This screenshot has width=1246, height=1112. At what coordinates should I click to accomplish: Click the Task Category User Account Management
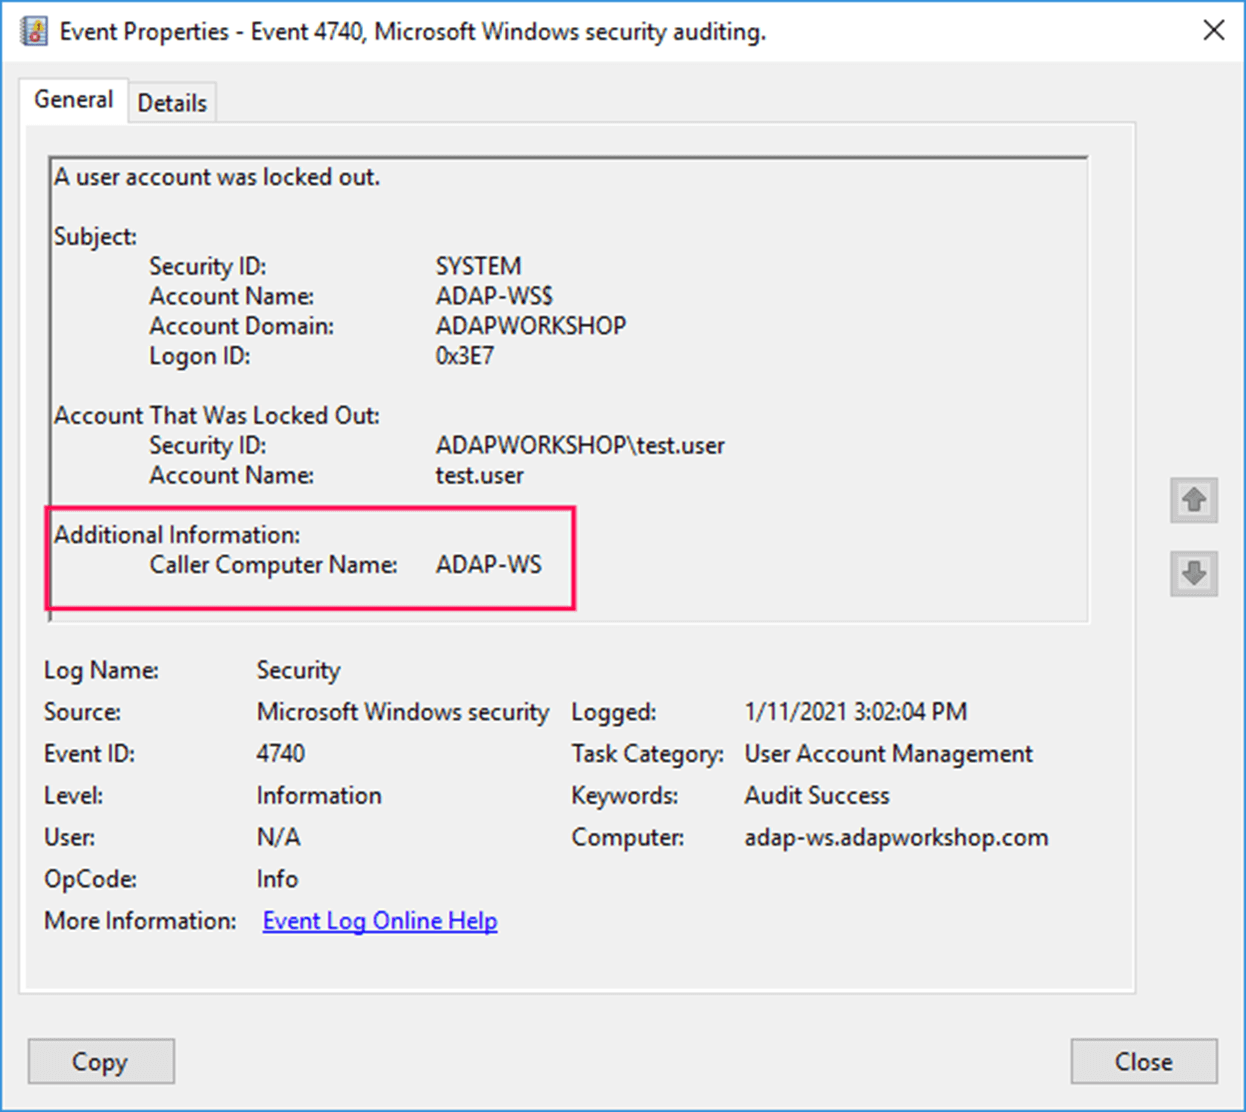point(888,754)
